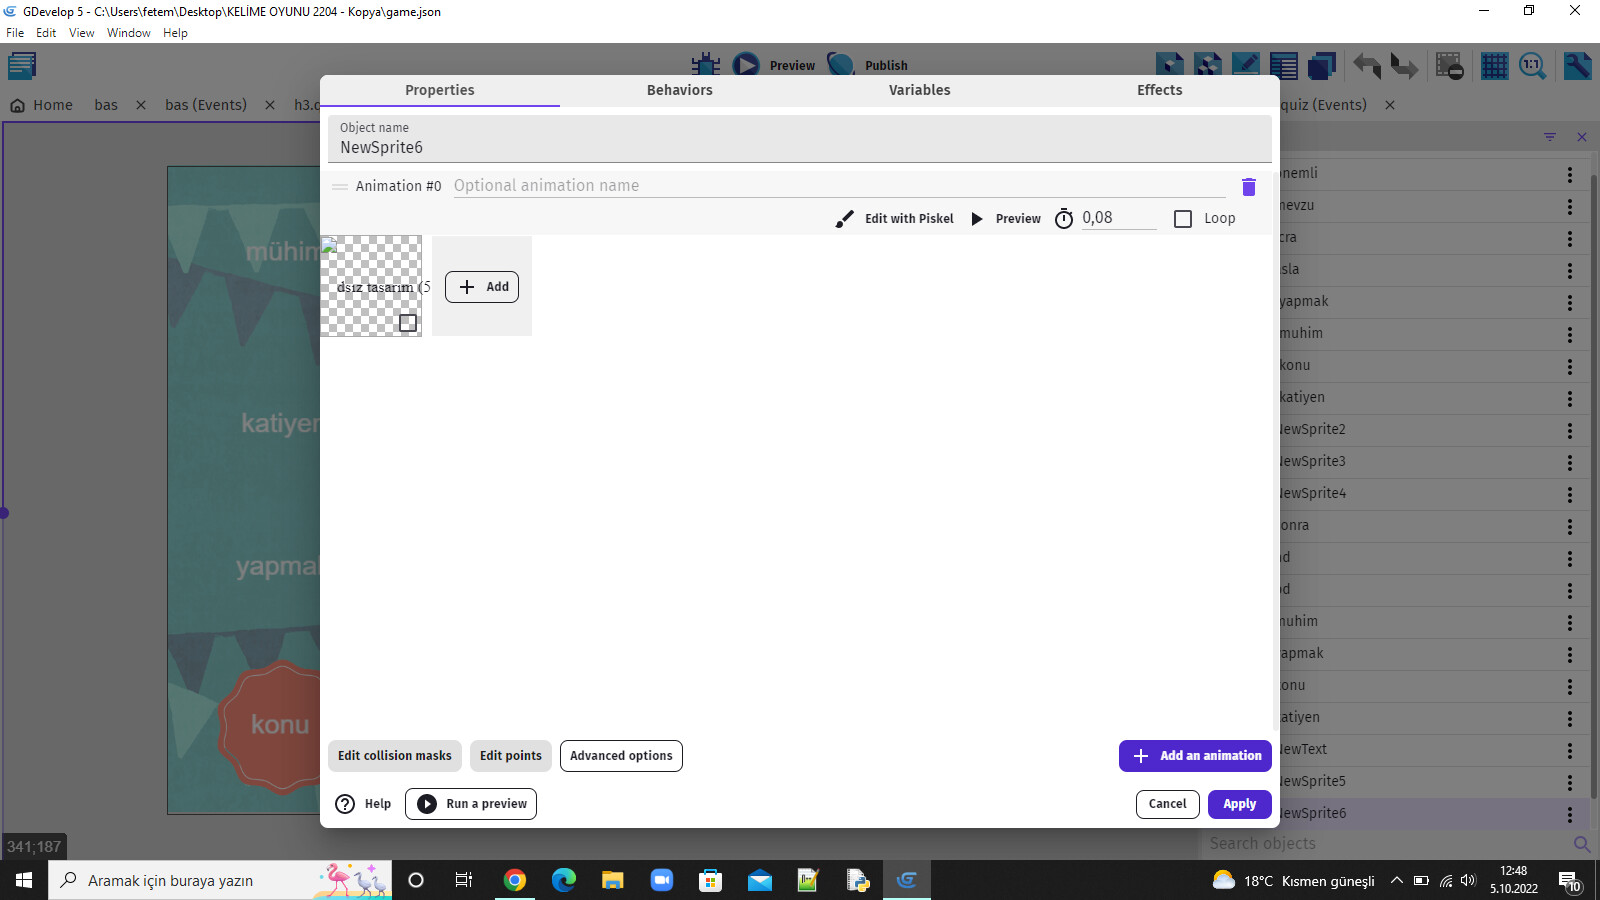The image size is (1600, 900).
Task: Click Add an animation
Action: pos(1195,756)
